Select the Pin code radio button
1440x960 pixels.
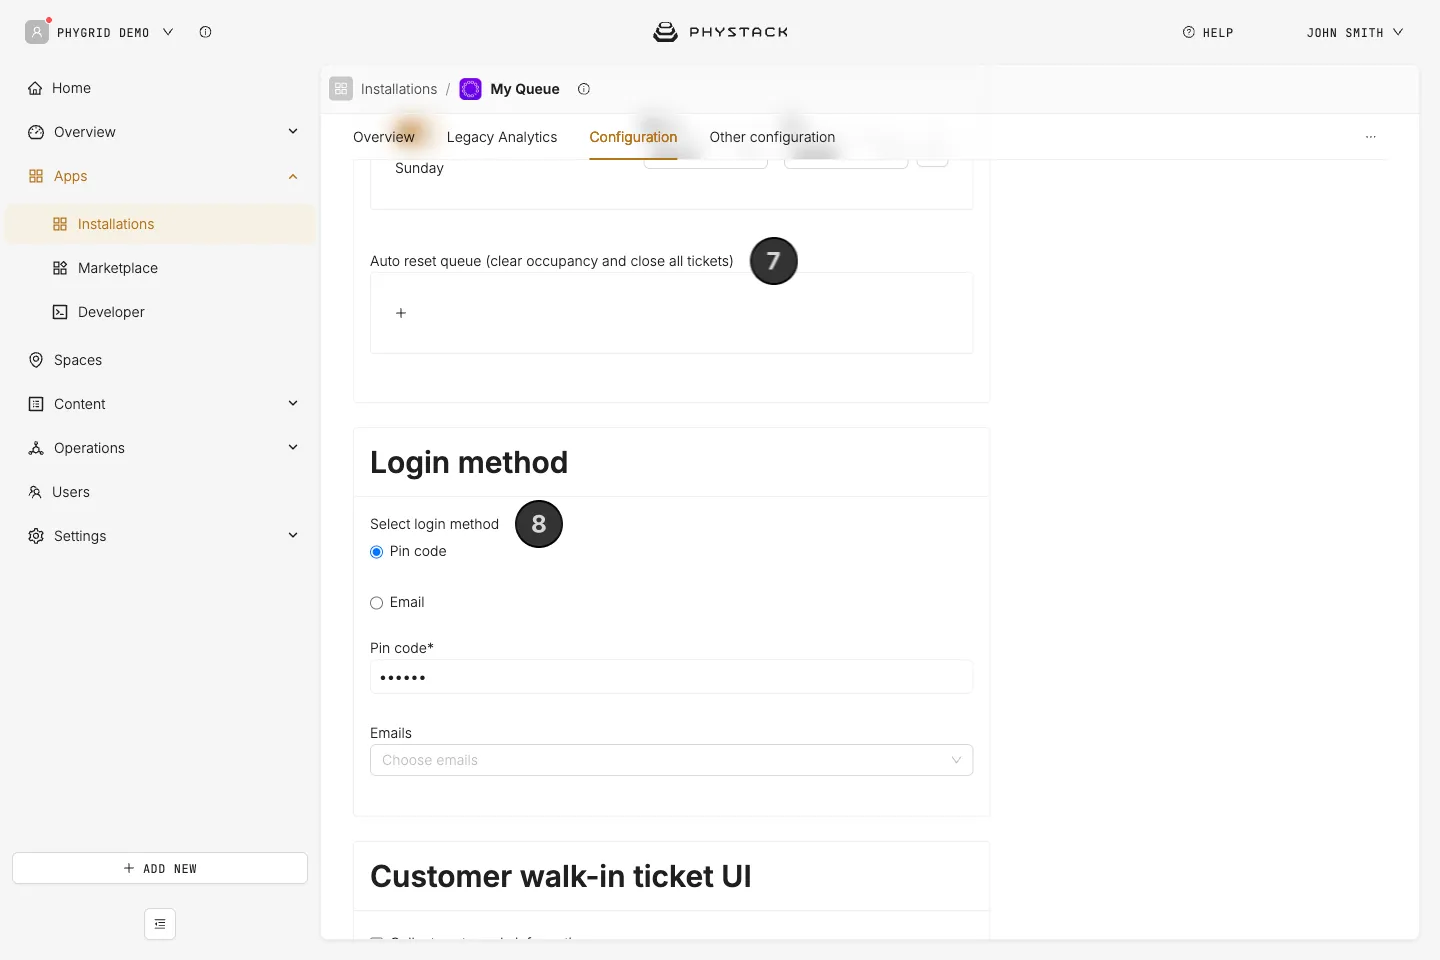click(x=377, y=552)
